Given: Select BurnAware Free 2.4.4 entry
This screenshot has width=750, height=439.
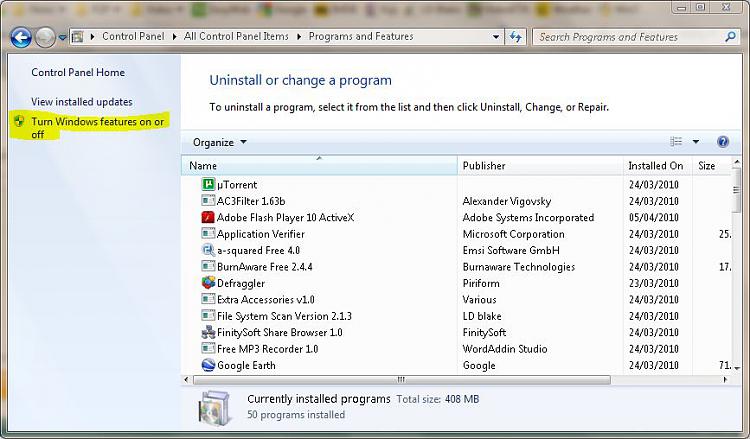Looking at the screenshot, I should (265, 266).
